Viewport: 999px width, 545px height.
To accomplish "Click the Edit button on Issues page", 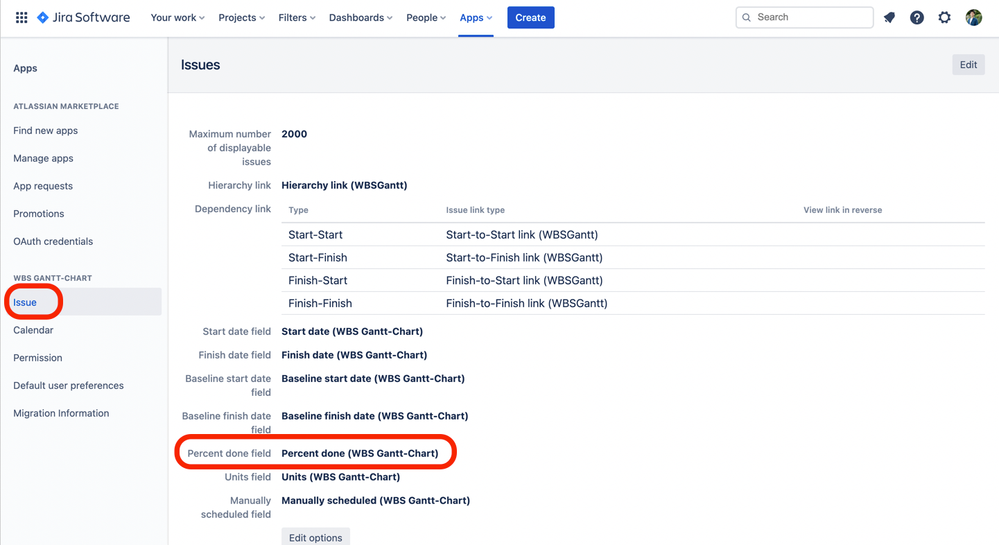I will tap(968, 65).
